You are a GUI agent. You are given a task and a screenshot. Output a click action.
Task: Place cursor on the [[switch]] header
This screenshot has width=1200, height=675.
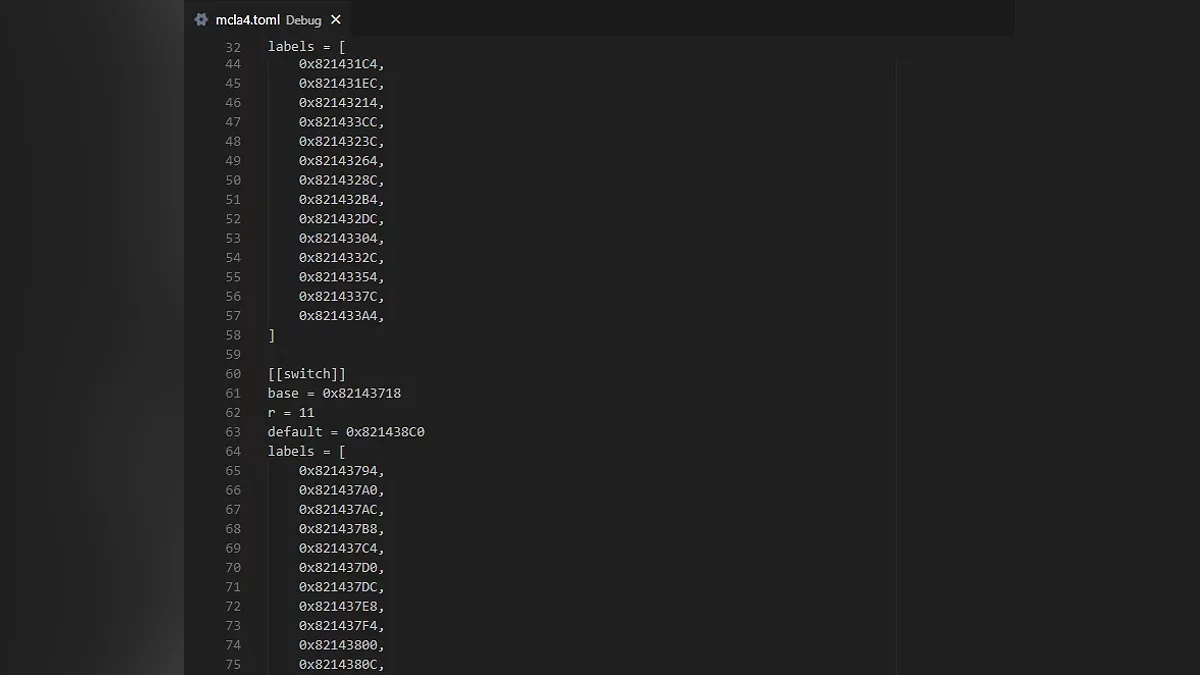(307, 374)
